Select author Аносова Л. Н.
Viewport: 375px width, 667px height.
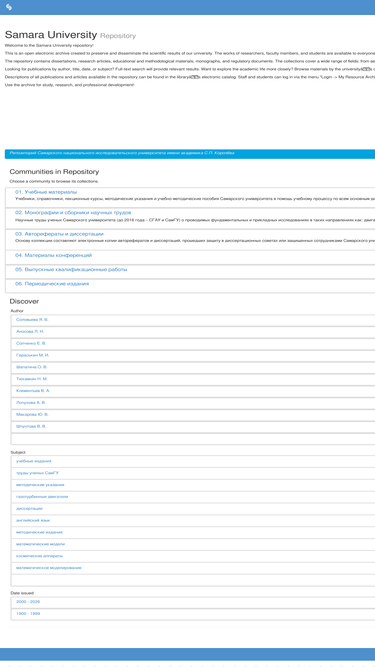[x=30, y=331]
